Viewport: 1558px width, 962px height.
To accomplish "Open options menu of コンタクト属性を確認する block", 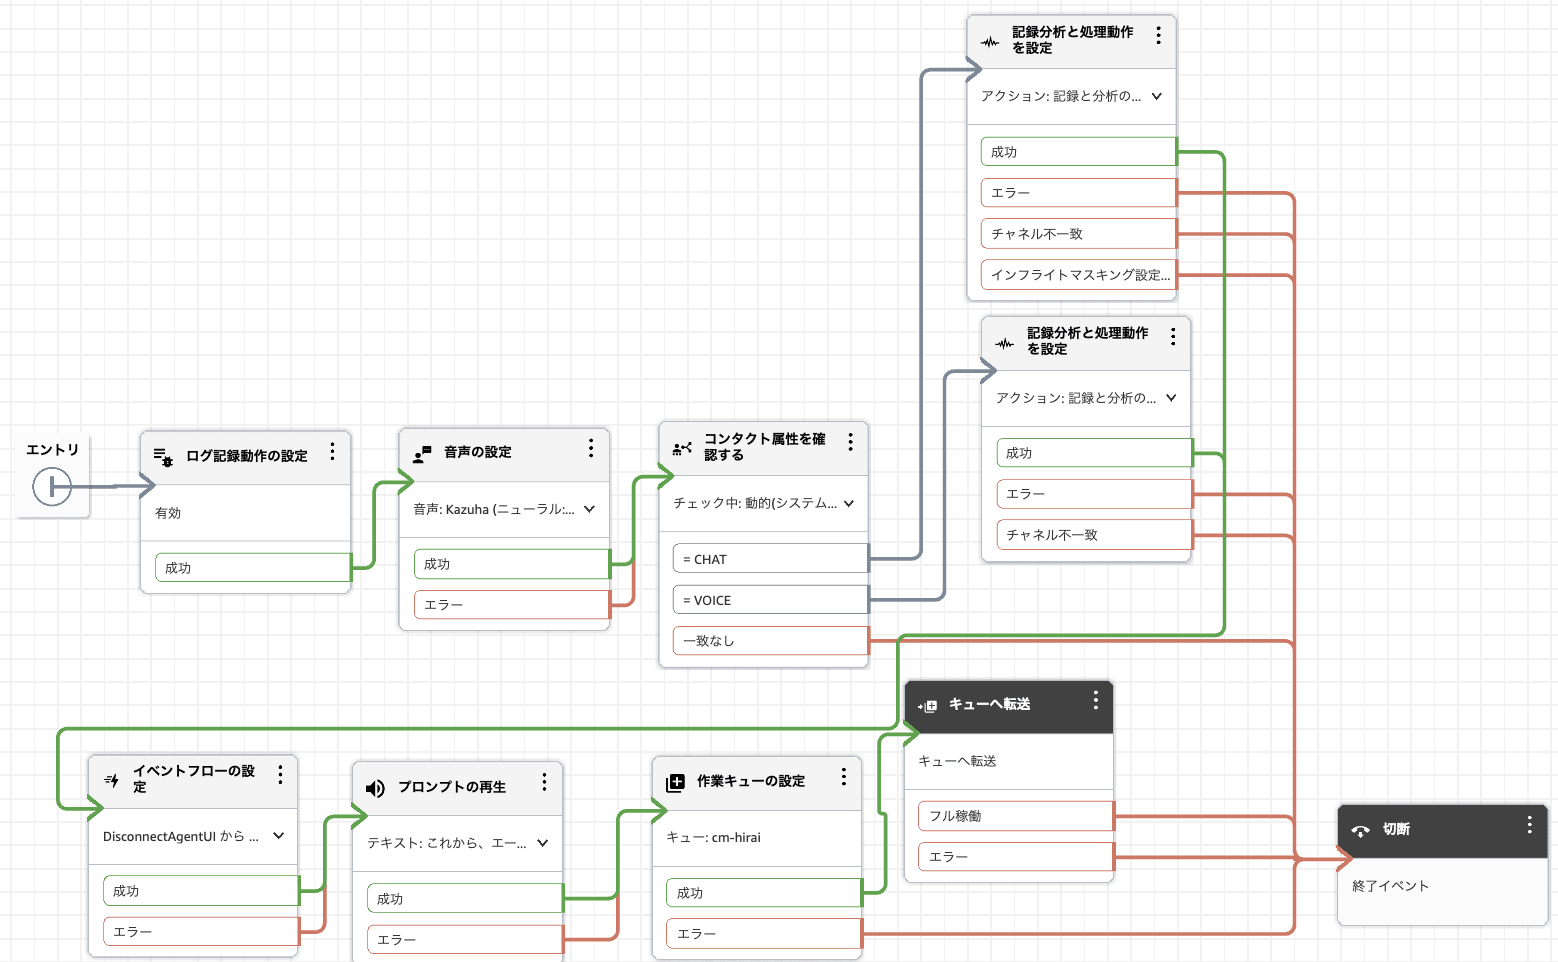I will [x=850, y=442].
